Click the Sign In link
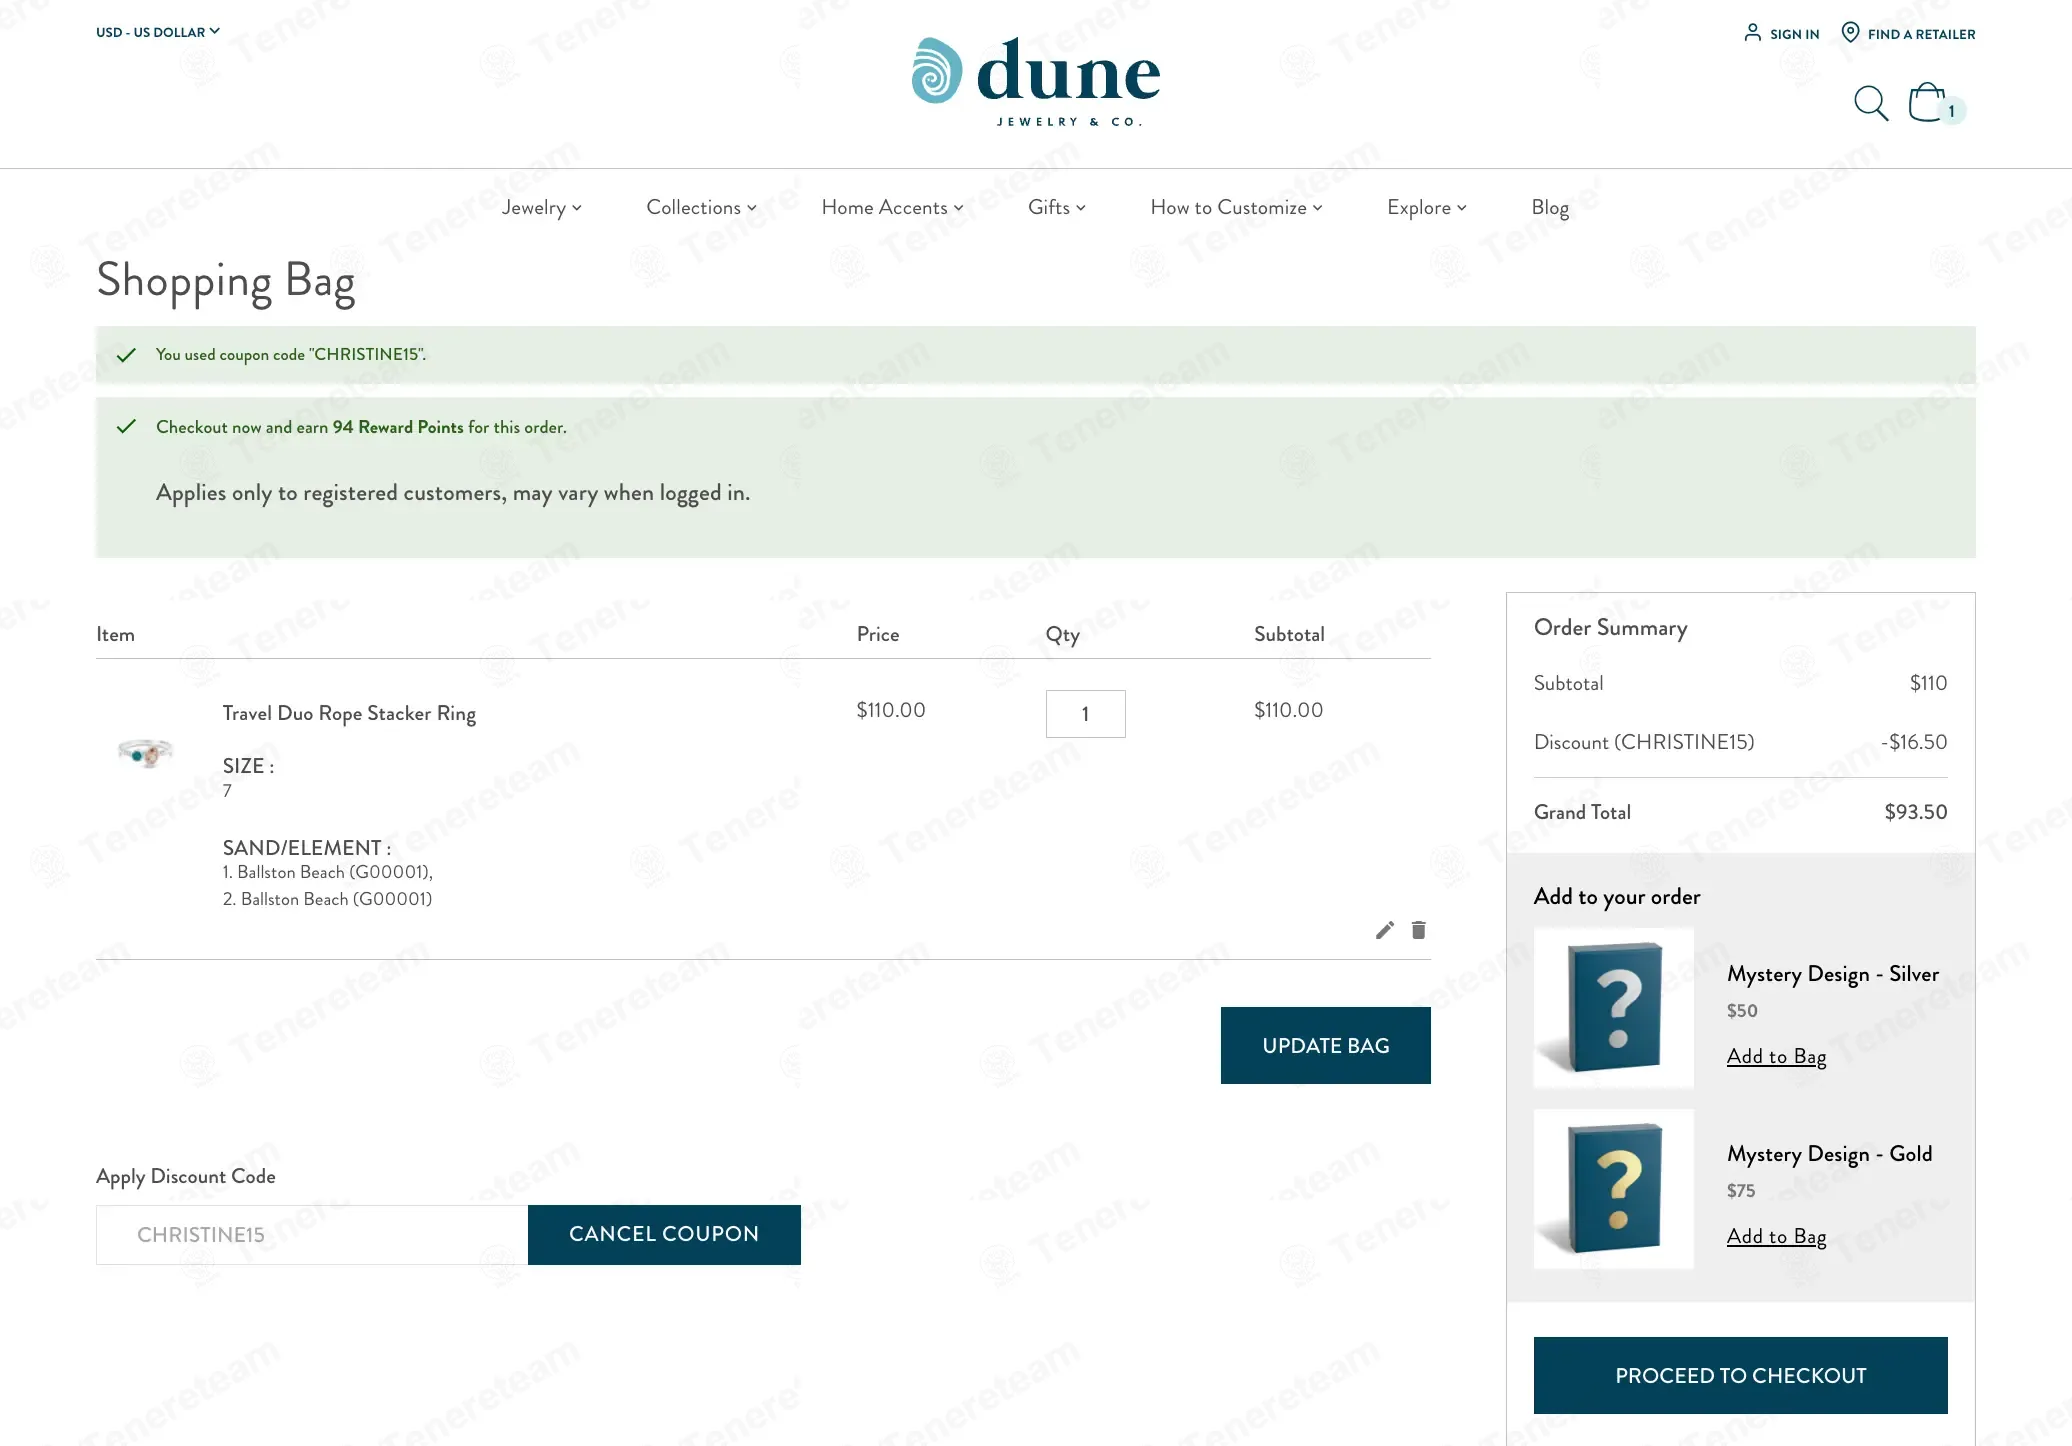Viewport: 2072px width, 1446px height. (1794, 34)
